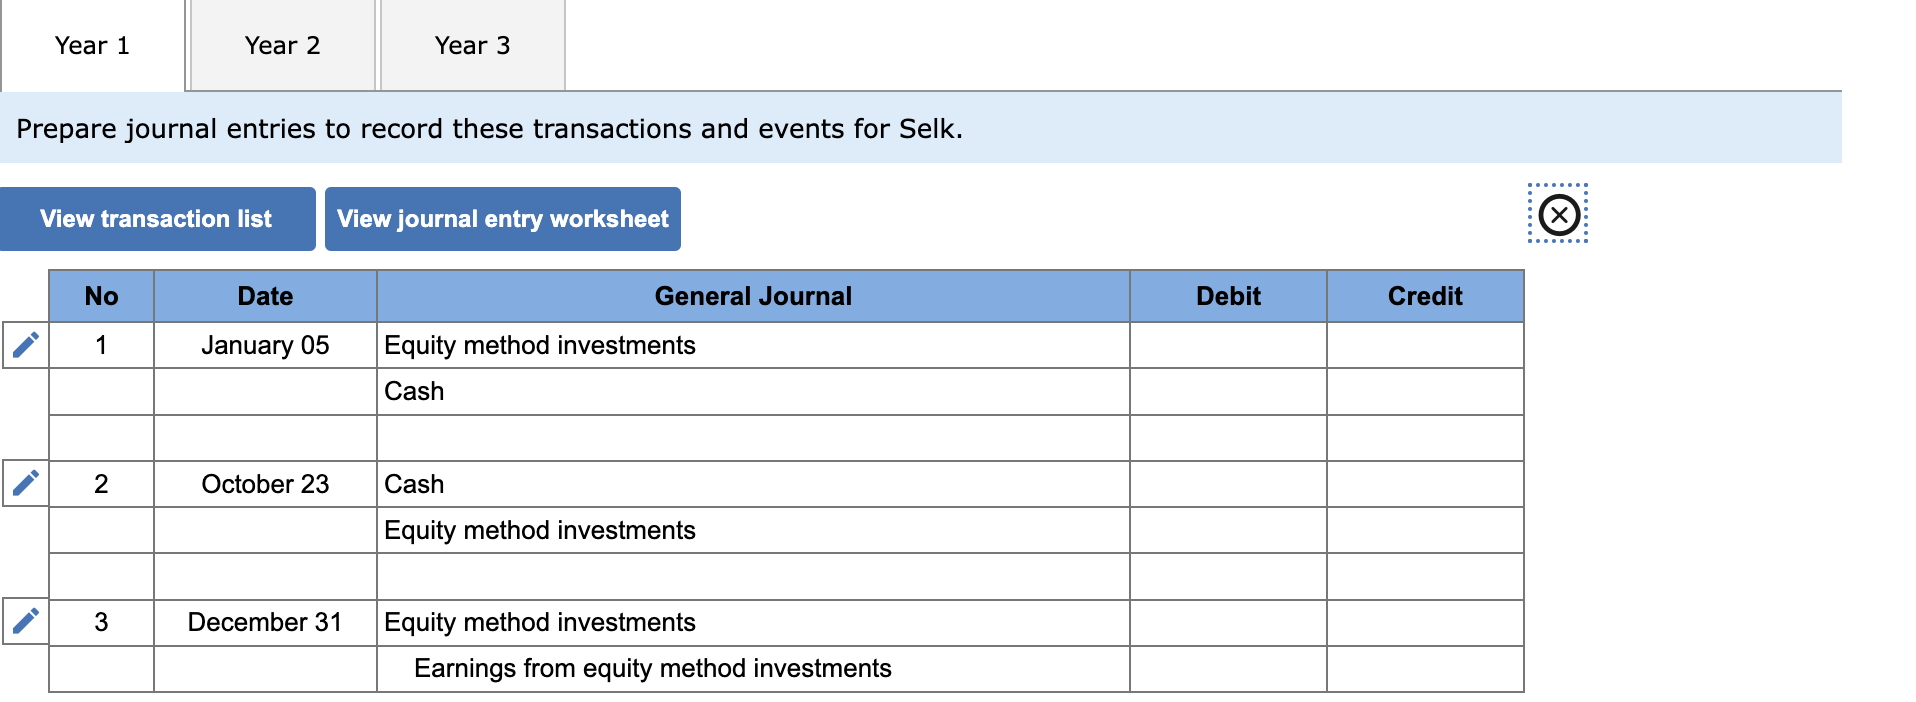Click debit cell for December 31 entry

coord(1228,622)
